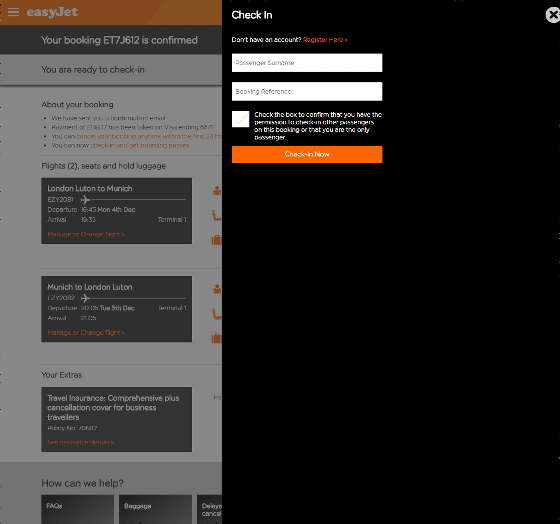Click 'Flights (2), seats and hold luggage' heading
Screen dimensions: 560x524
[x=104, y=166]
